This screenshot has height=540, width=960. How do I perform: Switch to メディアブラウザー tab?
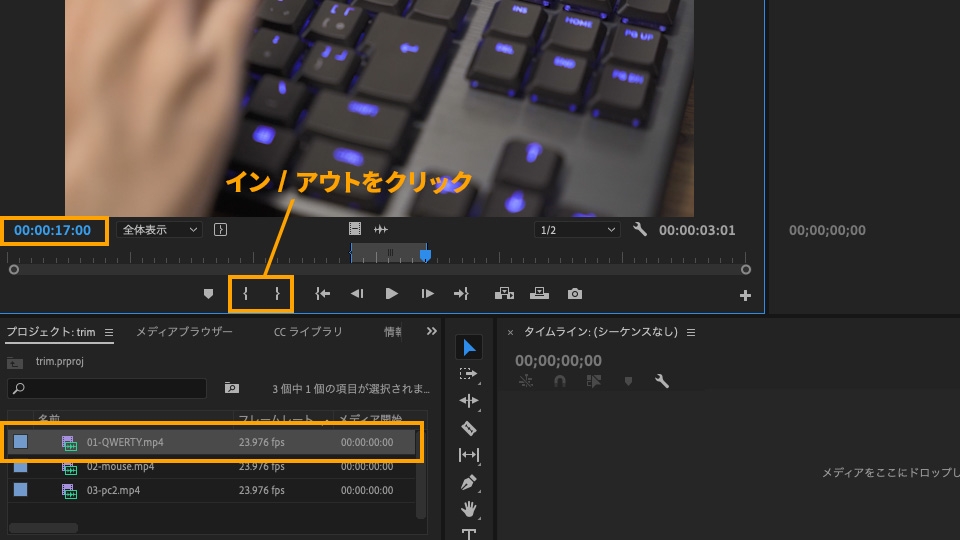184,332
